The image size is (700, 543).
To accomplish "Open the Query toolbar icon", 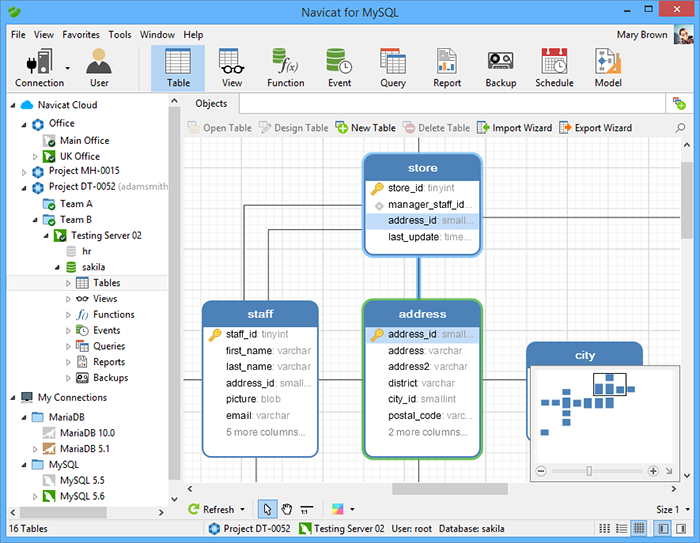I will point(393,68).
